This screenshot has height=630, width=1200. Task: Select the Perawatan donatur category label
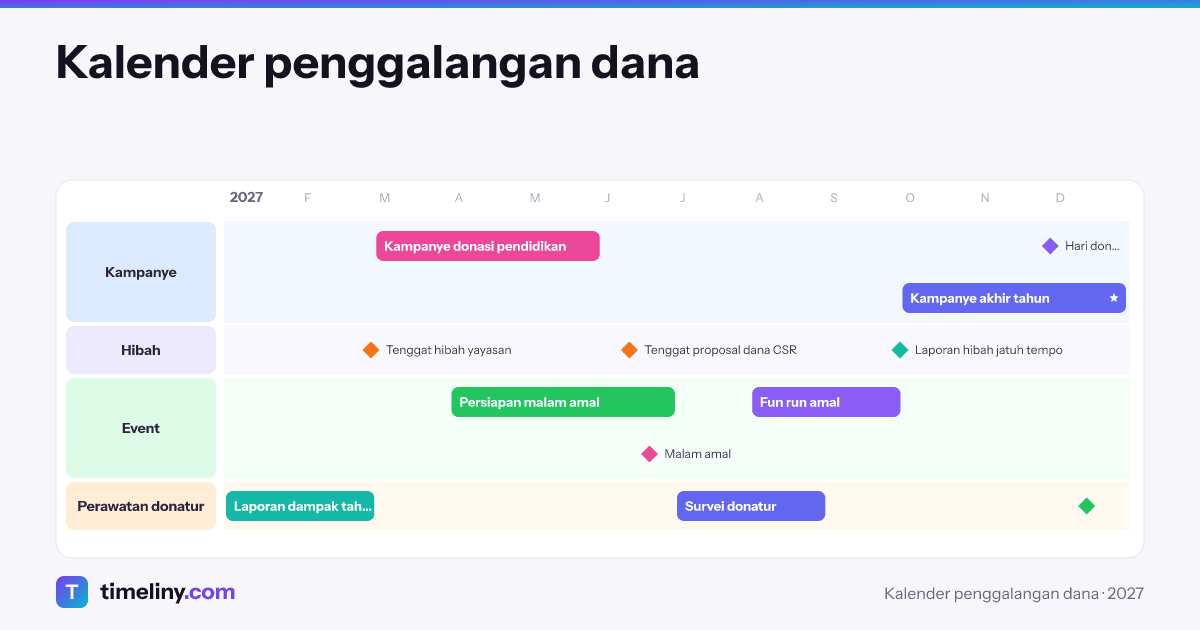click(141, 506)
